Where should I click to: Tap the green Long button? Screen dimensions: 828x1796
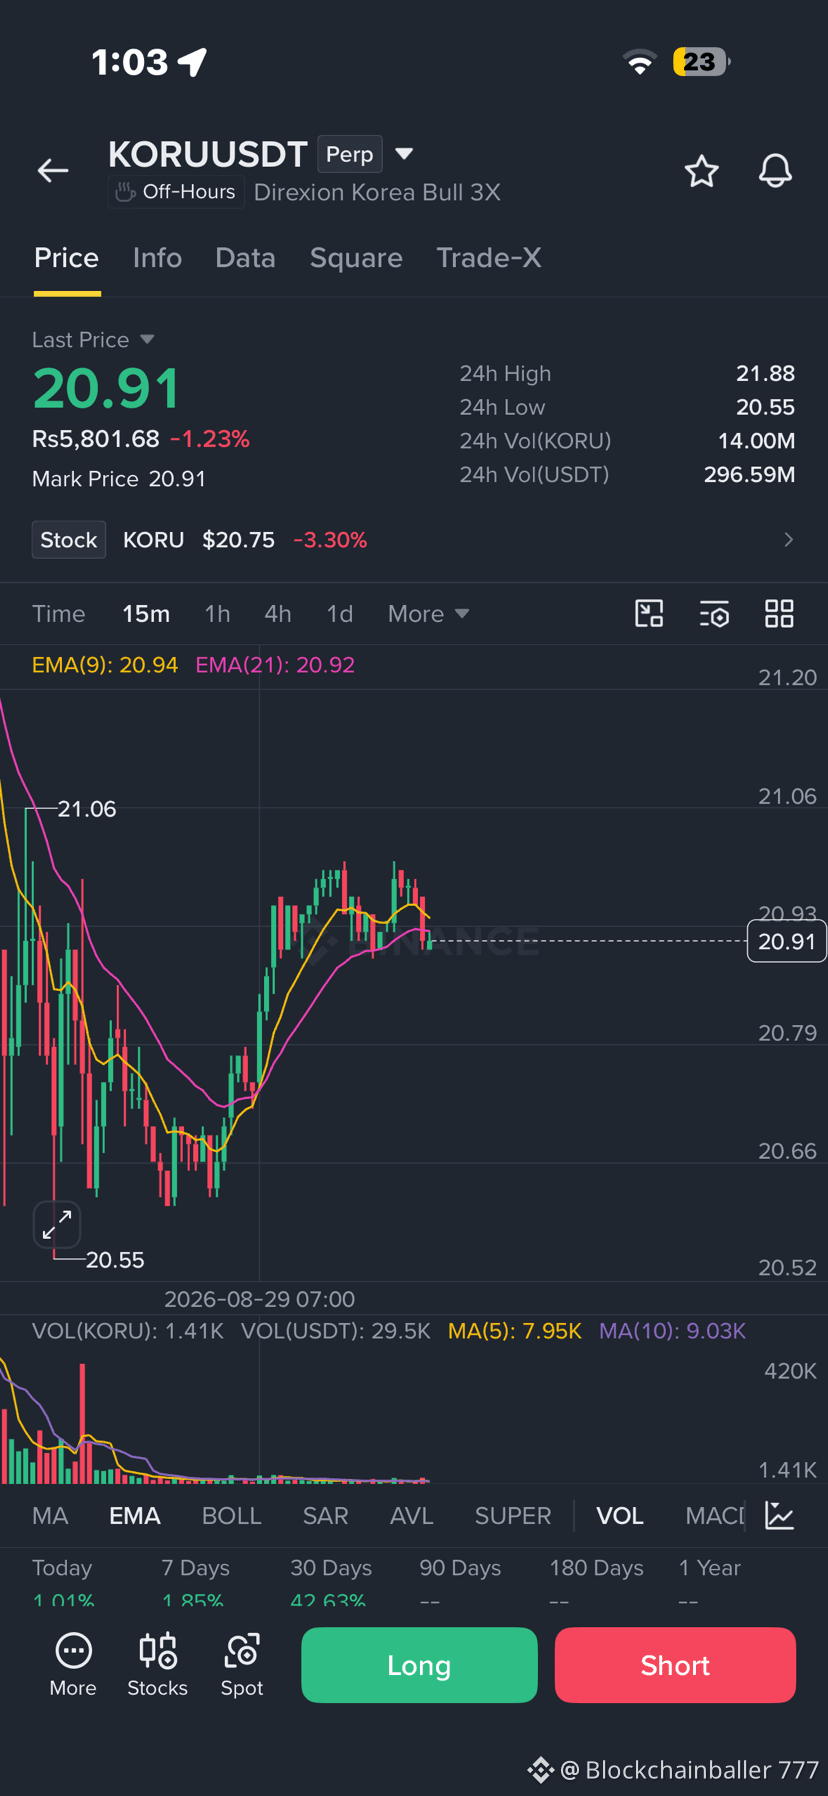pos(419,1665)
